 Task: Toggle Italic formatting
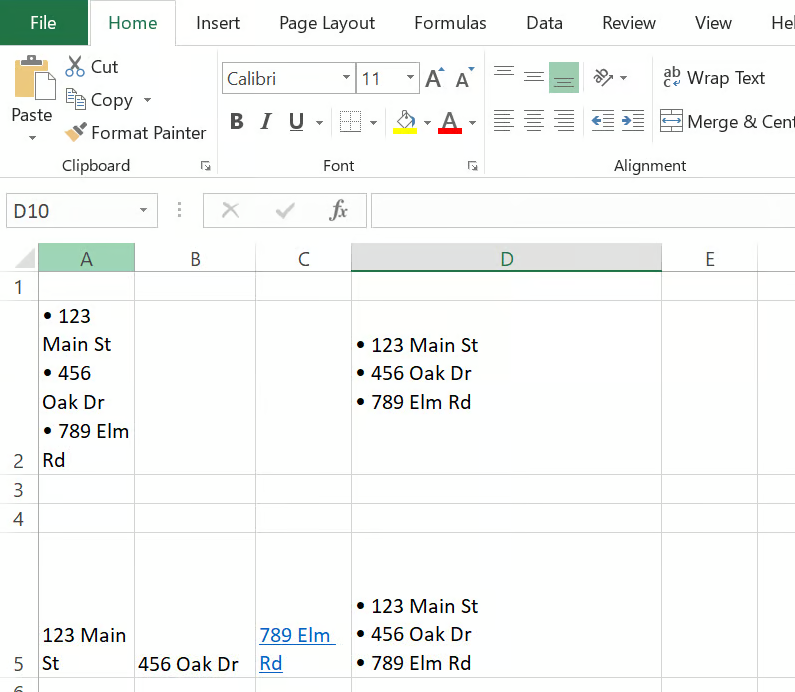[266, 122]
